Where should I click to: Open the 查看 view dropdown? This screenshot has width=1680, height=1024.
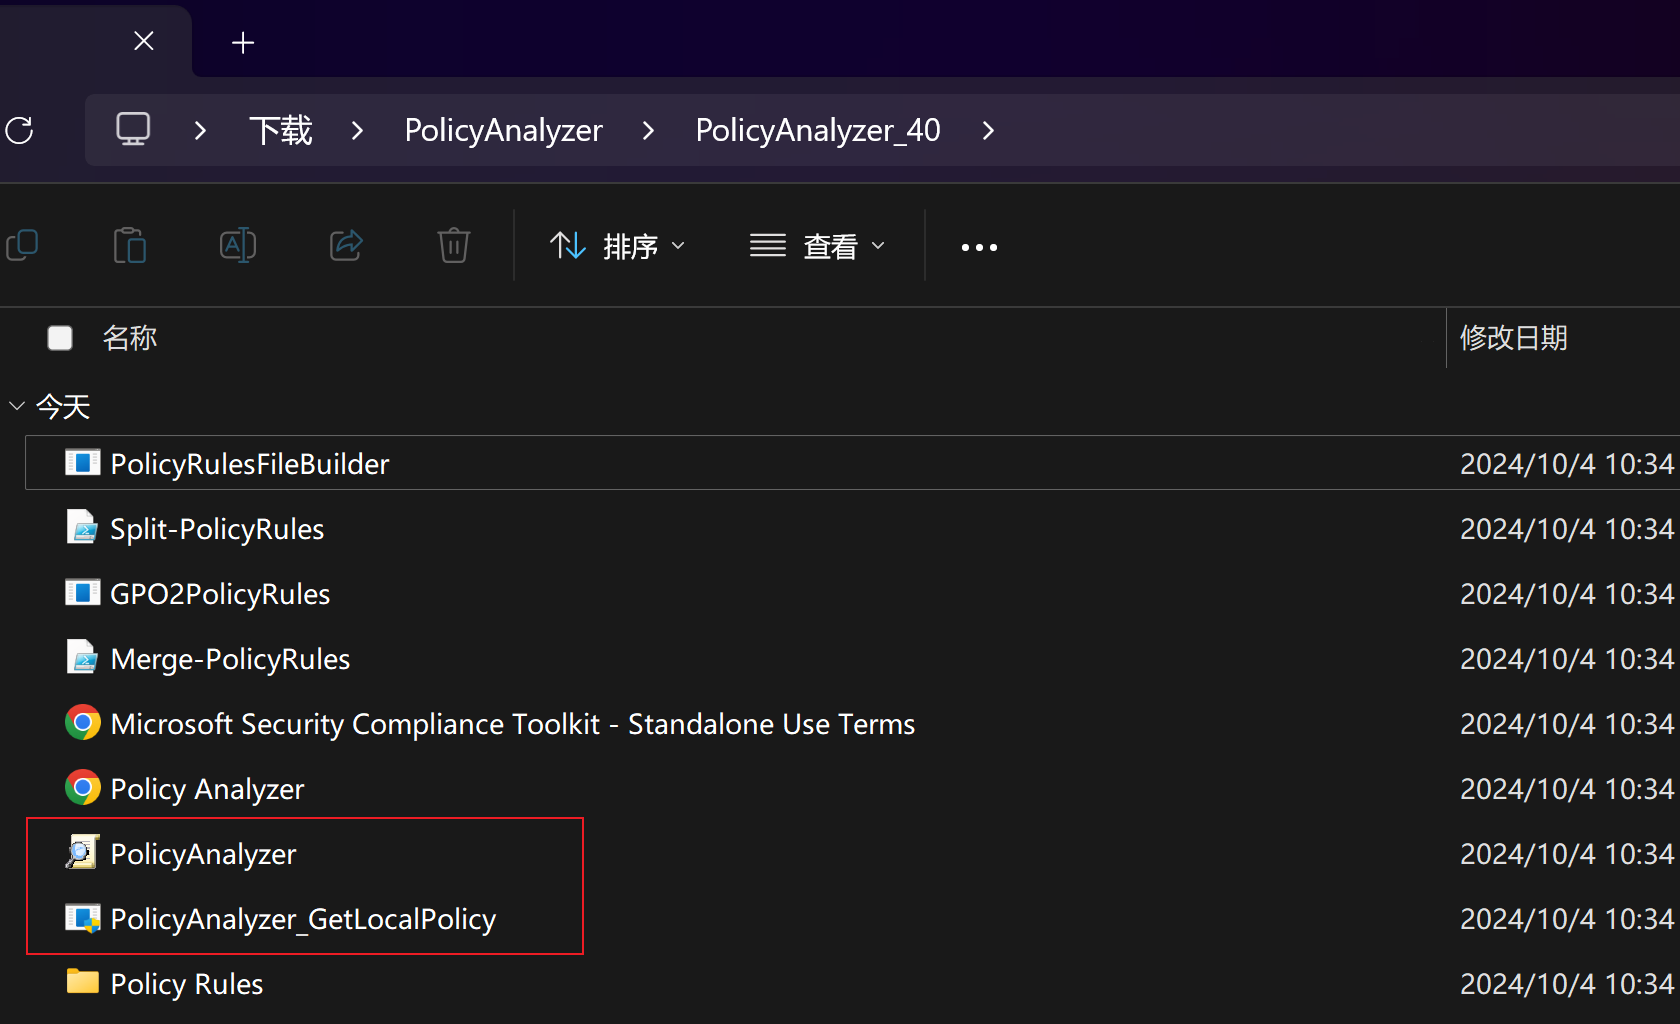point(817,246)
